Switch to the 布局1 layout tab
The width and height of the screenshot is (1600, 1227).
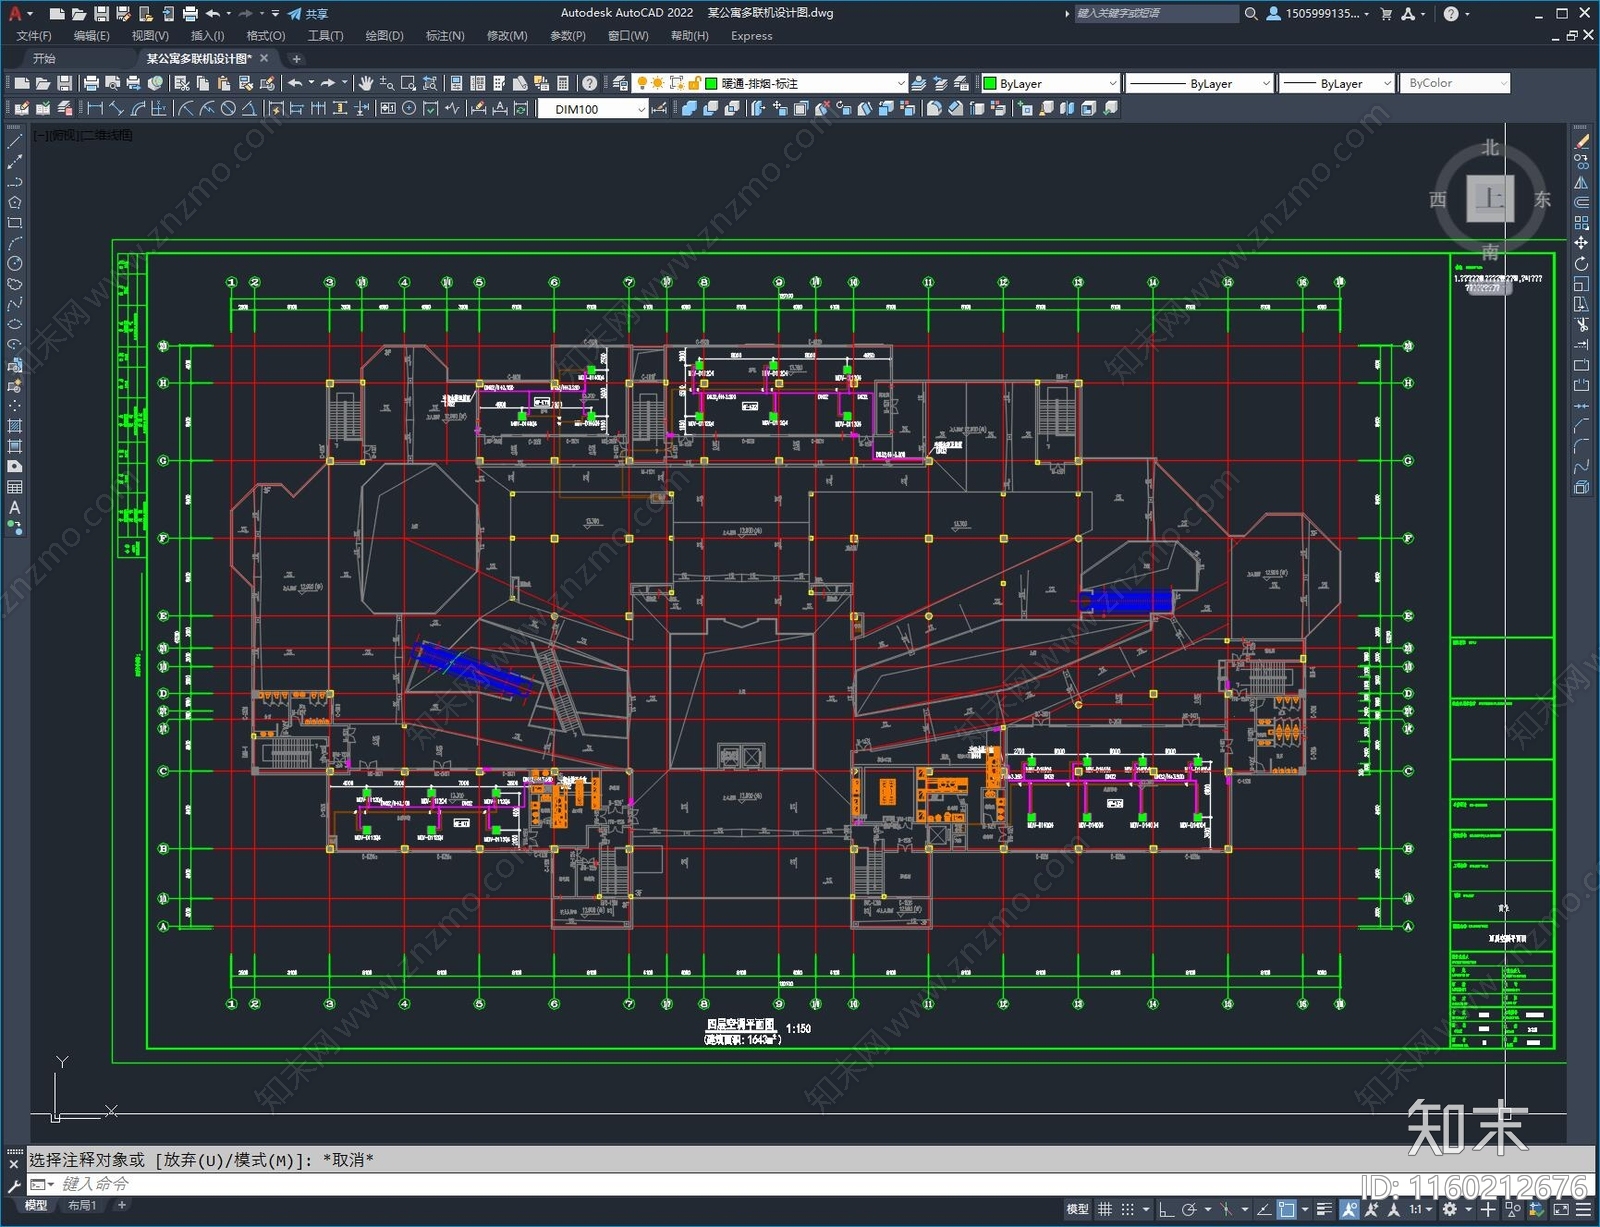(x=82, y=1205)
